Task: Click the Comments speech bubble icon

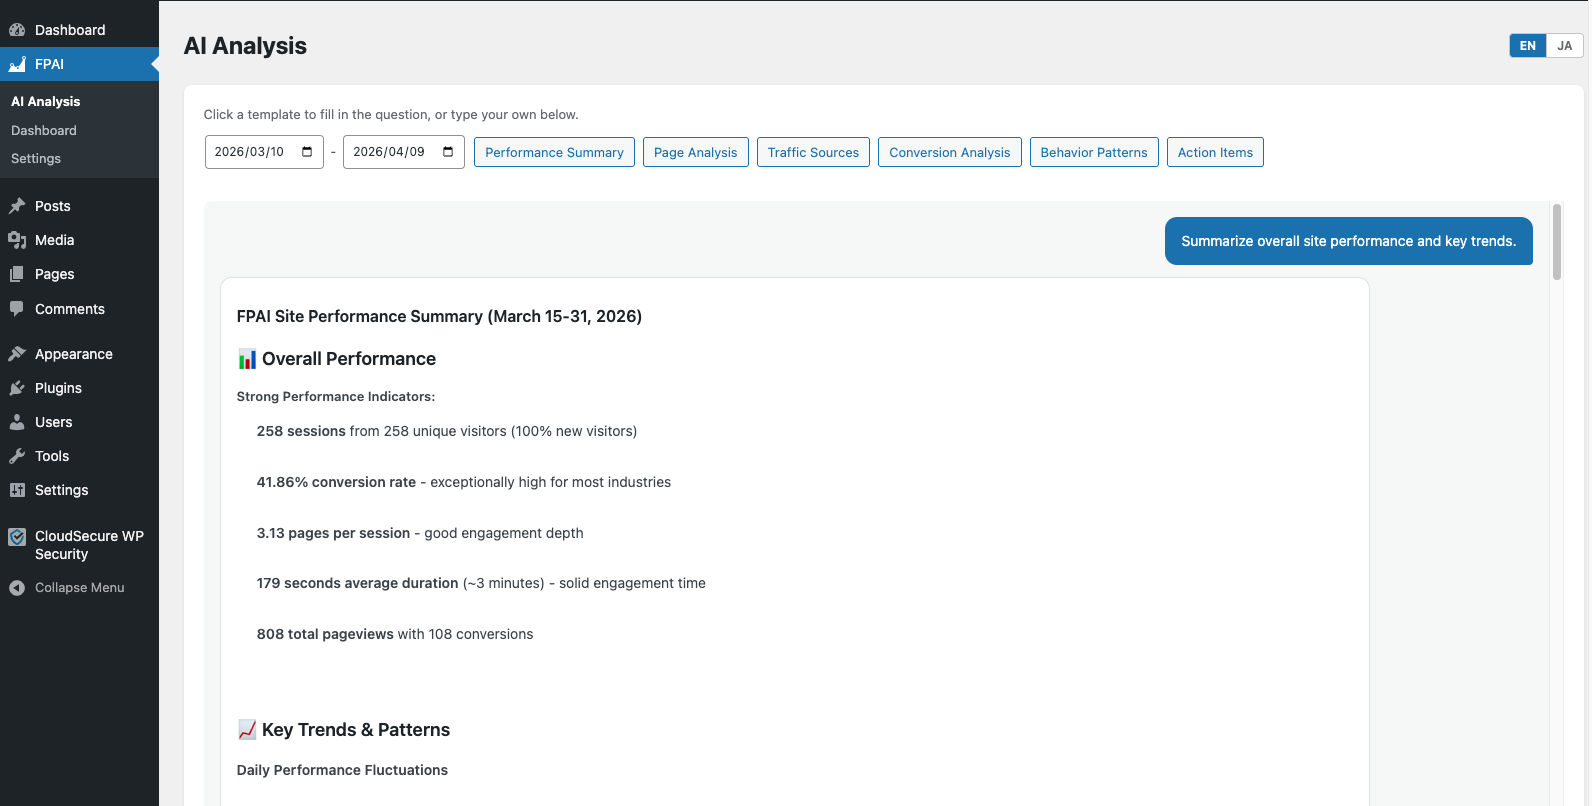Action: pyautogui.click(x=17, y=309)
